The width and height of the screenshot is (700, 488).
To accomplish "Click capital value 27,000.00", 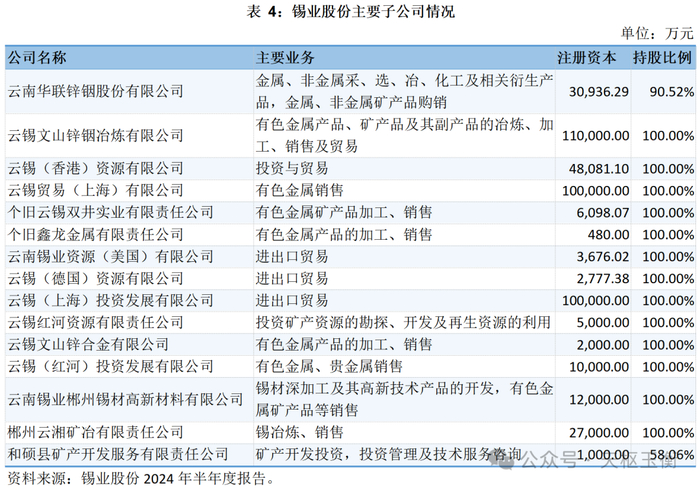I will click(x=599, y=432).
